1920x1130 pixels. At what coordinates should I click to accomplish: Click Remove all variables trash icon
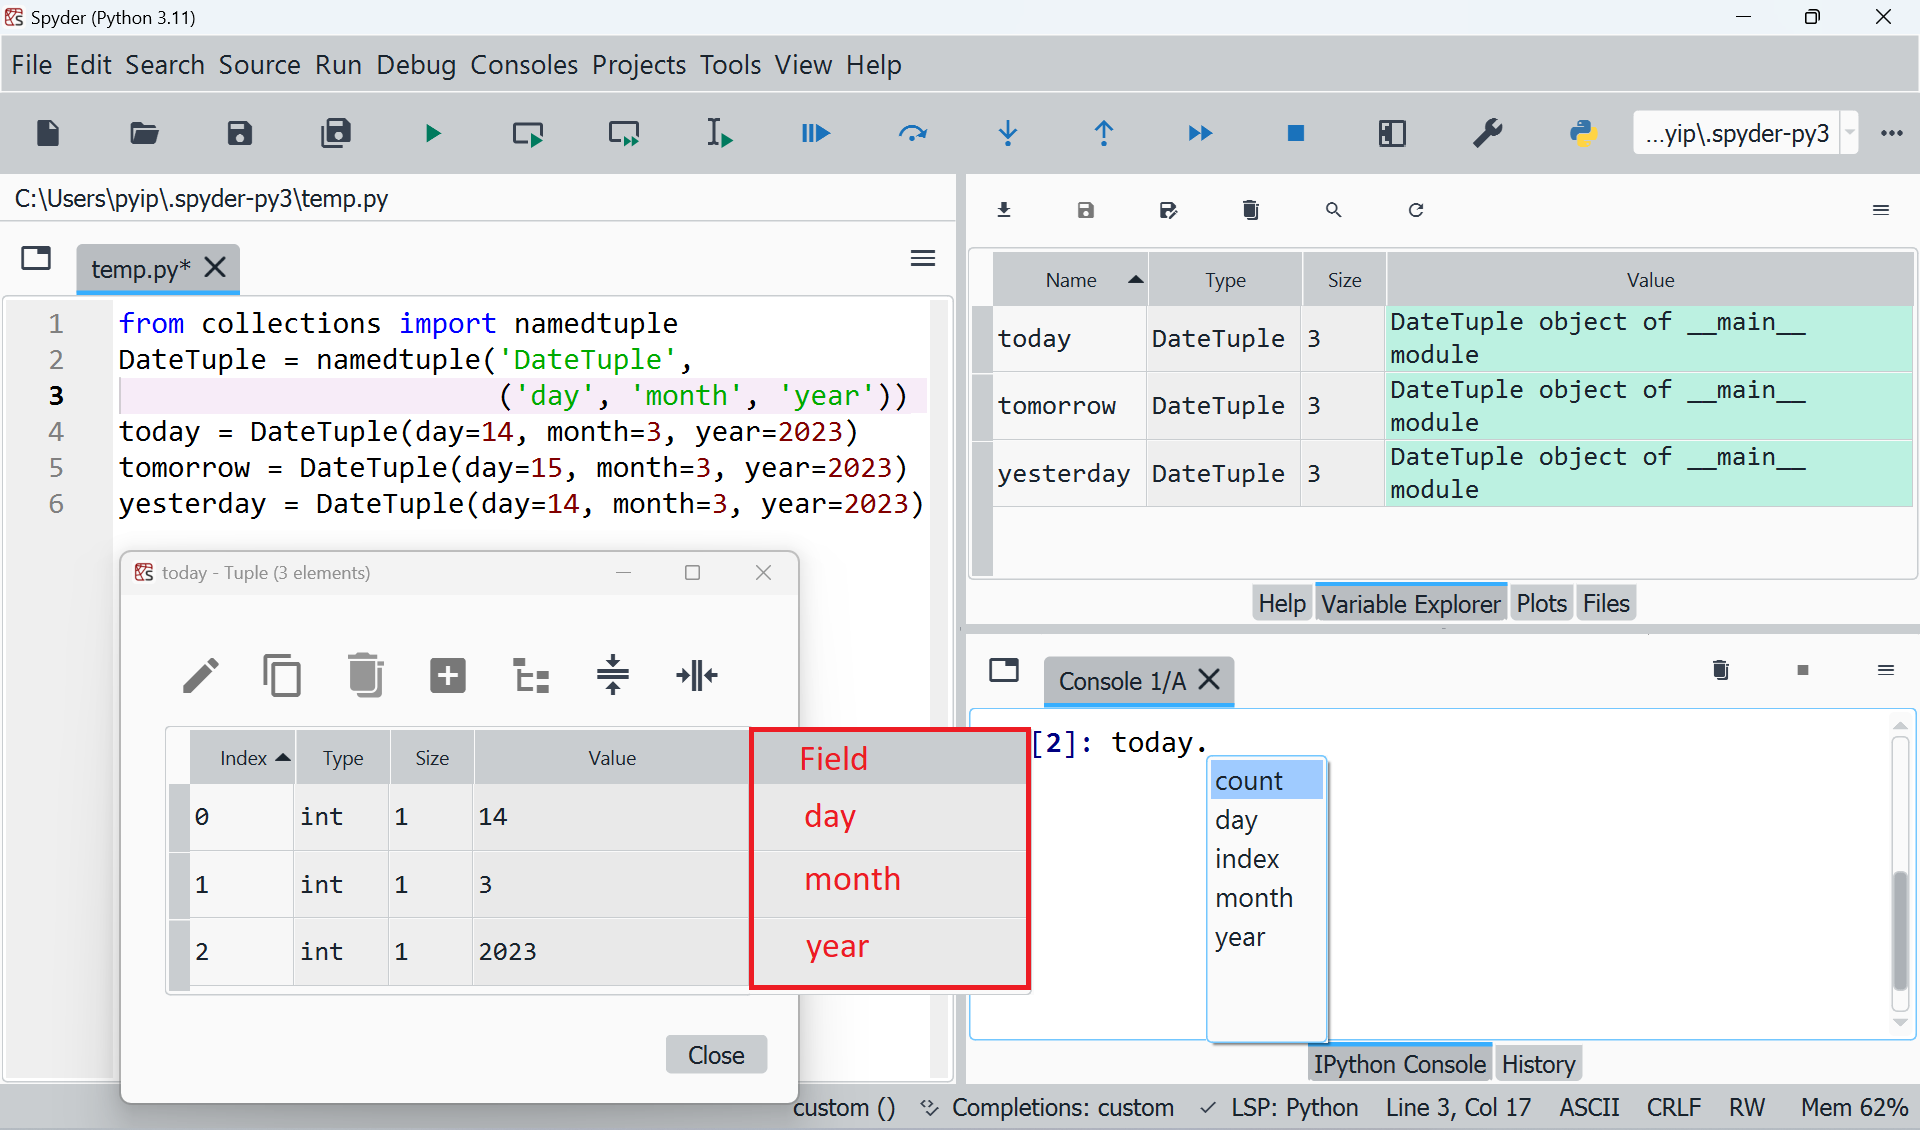click(x=1250, y=210)
